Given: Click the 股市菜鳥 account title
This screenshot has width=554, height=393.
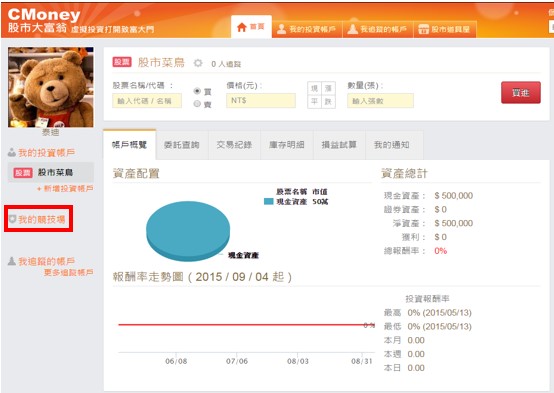Looking at the screenshot, I should coord(161,63).
